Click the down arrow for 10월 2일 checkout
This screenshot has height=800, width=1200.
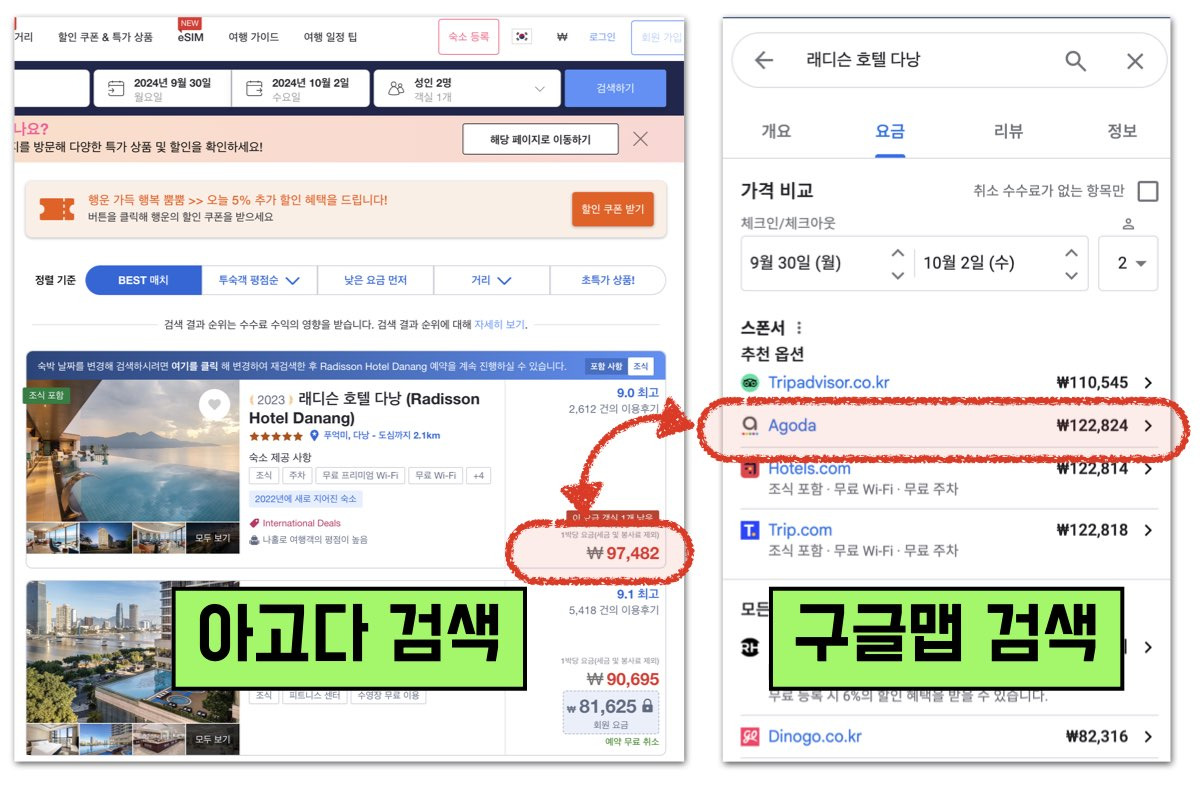point(1071,274)
